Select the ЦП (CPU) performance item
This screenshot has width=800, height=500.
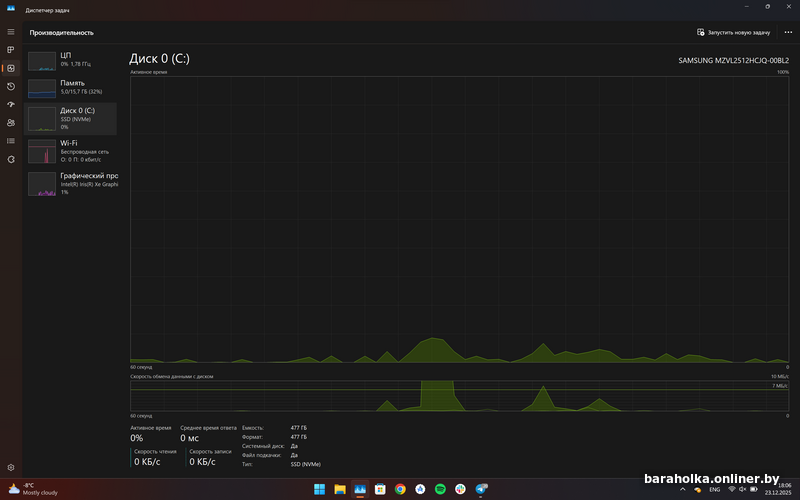click(x=71, y=59)
